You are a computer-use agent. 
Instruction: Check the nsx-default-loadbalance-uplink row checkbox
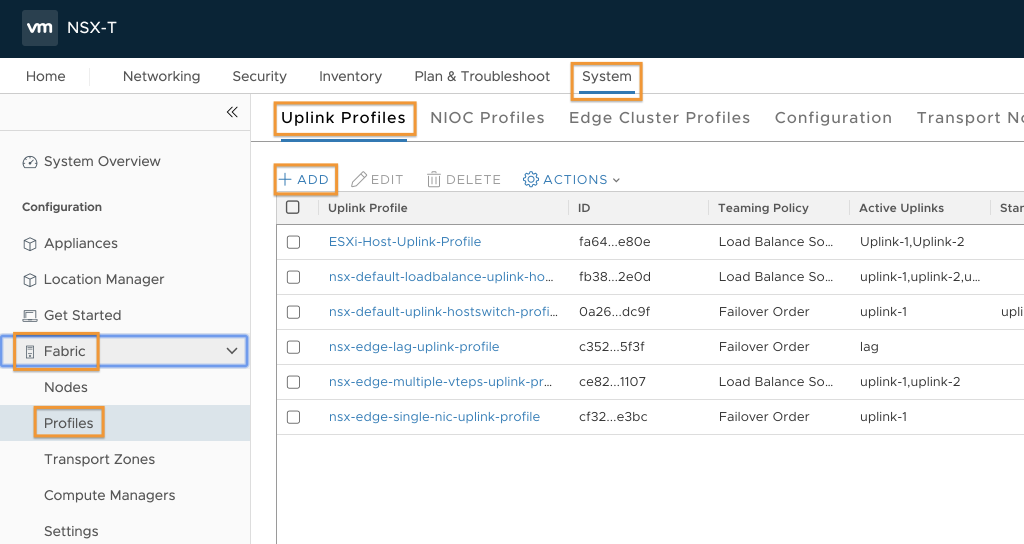pos(293,277)
